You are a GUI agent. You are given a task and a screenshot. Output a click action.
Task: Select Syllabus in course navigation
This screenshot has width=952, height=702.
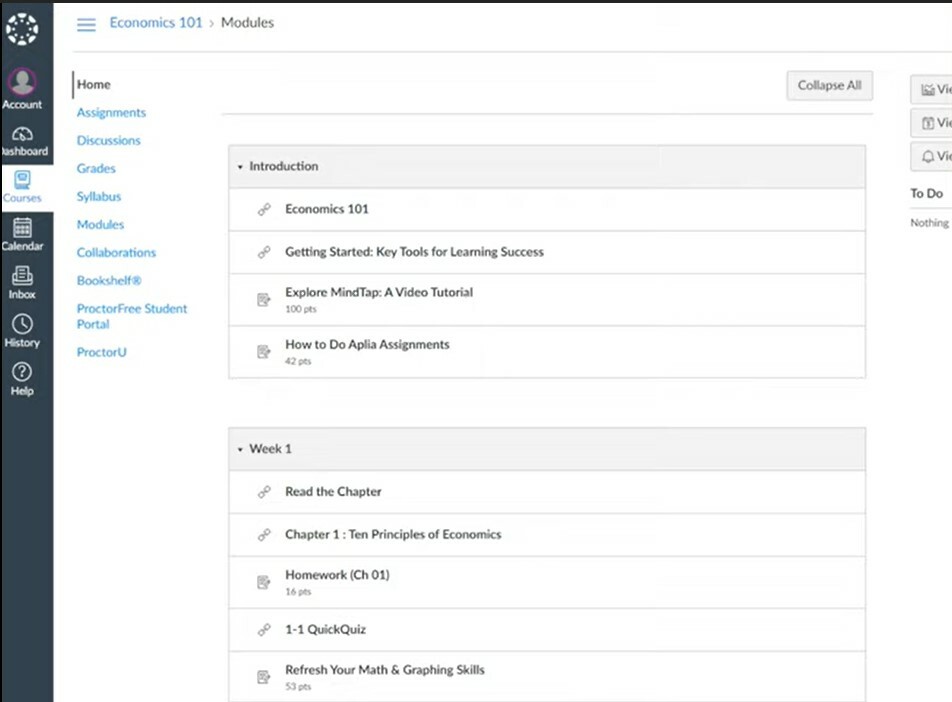tap(98, 196)
